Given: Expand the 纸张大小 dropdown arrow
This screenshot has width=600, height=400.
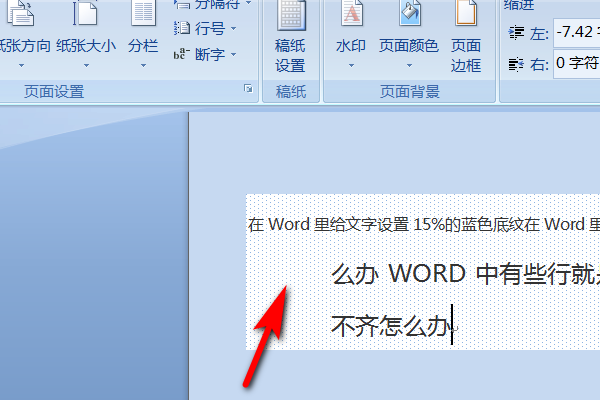Looking at the screenshot, I should click(x=86, y=66).
